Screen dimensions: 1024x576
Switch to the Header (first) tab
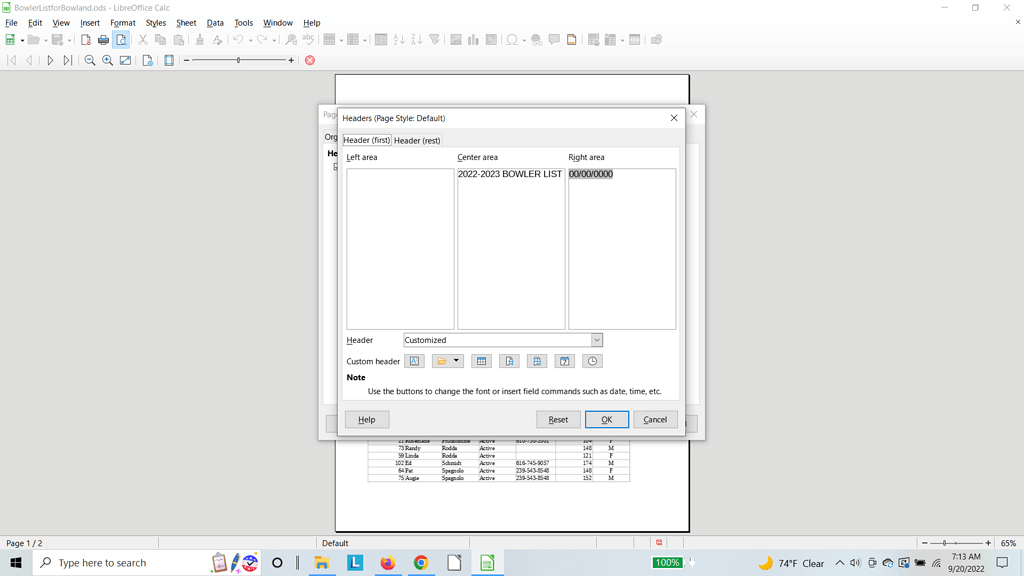click(x=367, y=140)
